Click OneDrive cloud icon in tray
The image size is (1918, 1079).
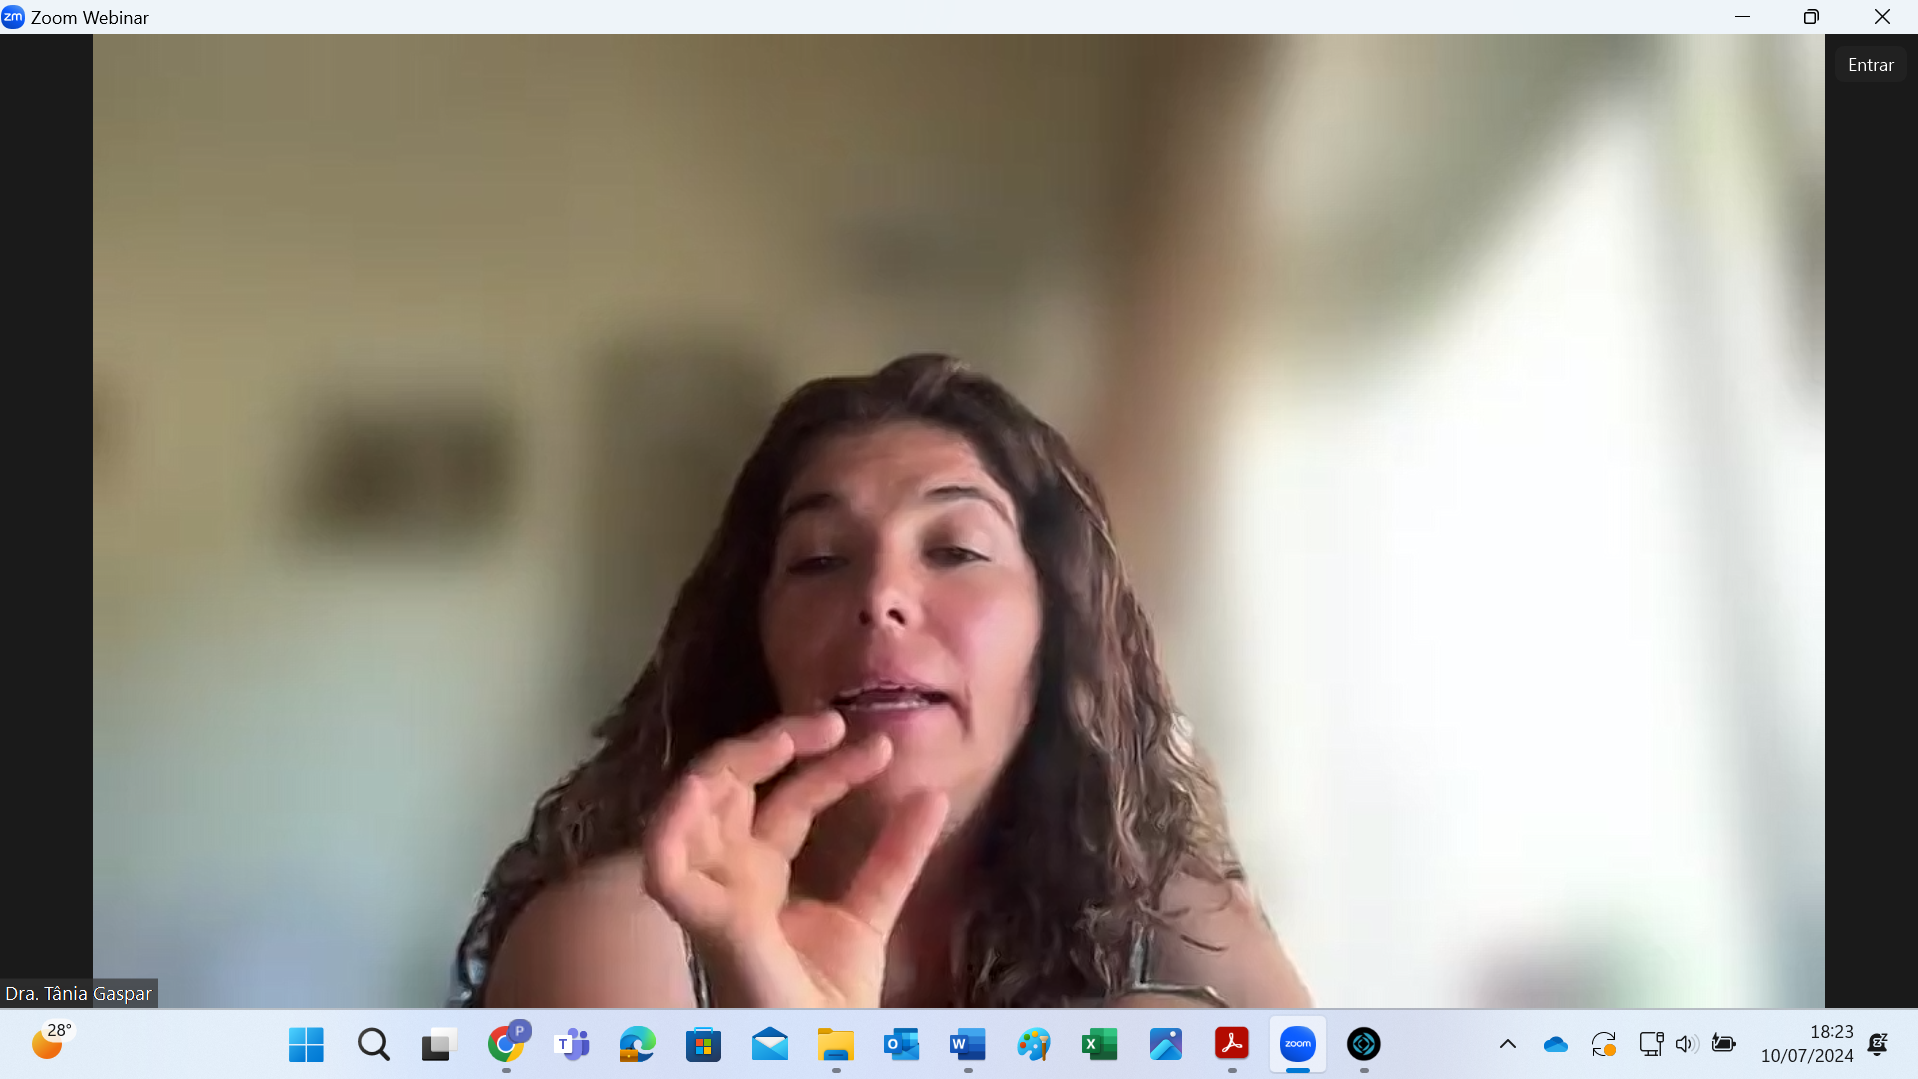coord(1555,1044)
